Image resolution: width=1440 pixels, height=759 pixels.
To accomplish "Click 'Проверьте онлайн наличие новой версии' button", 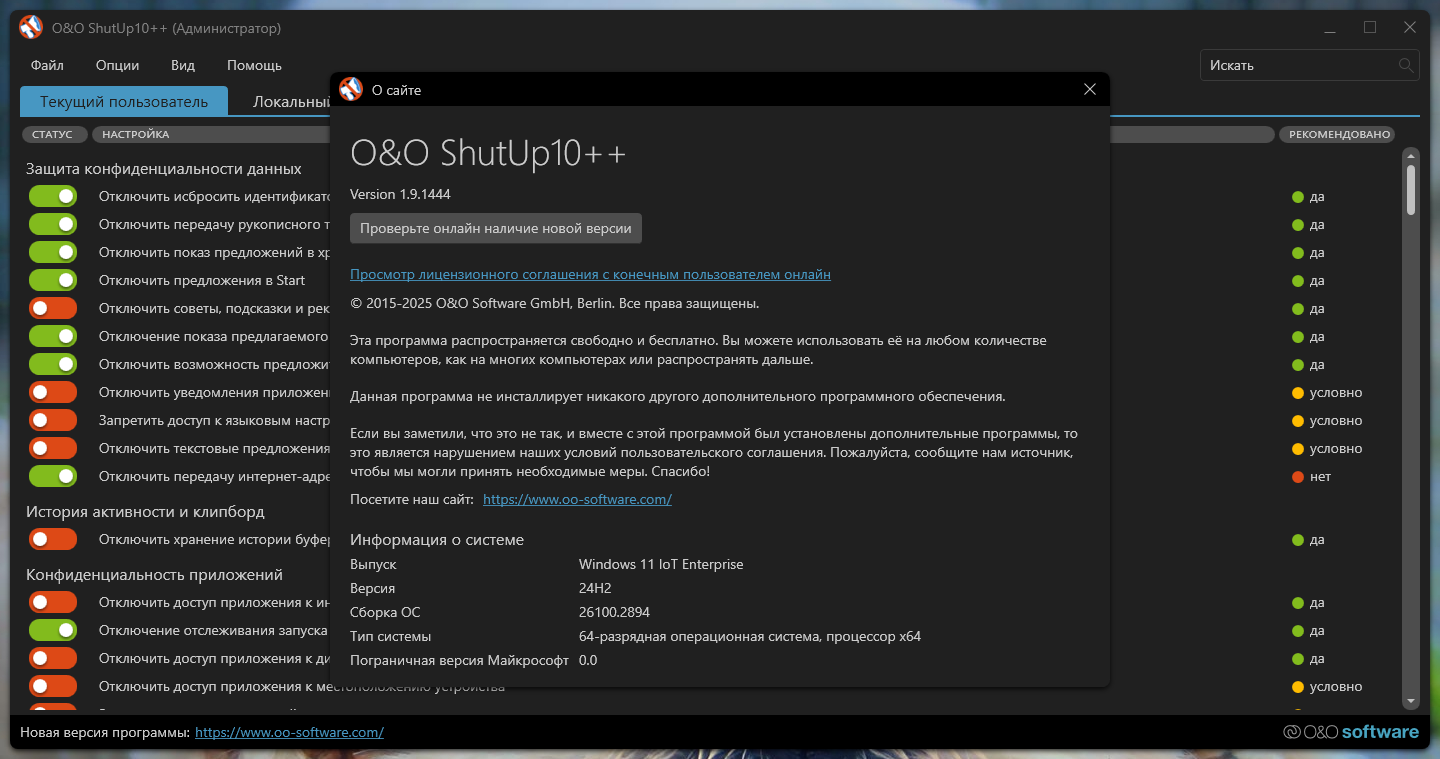I will (x=496, y=228).
